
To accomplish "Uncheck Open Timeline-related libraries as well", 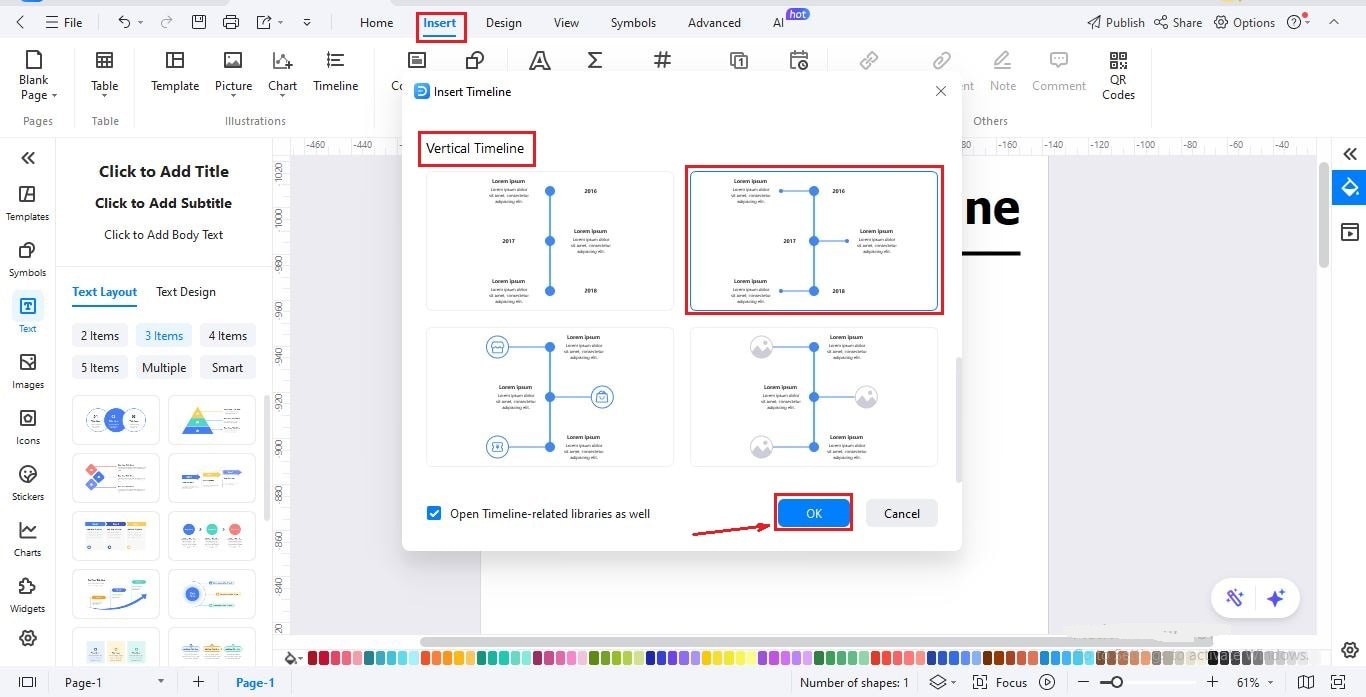I will 434,512.
